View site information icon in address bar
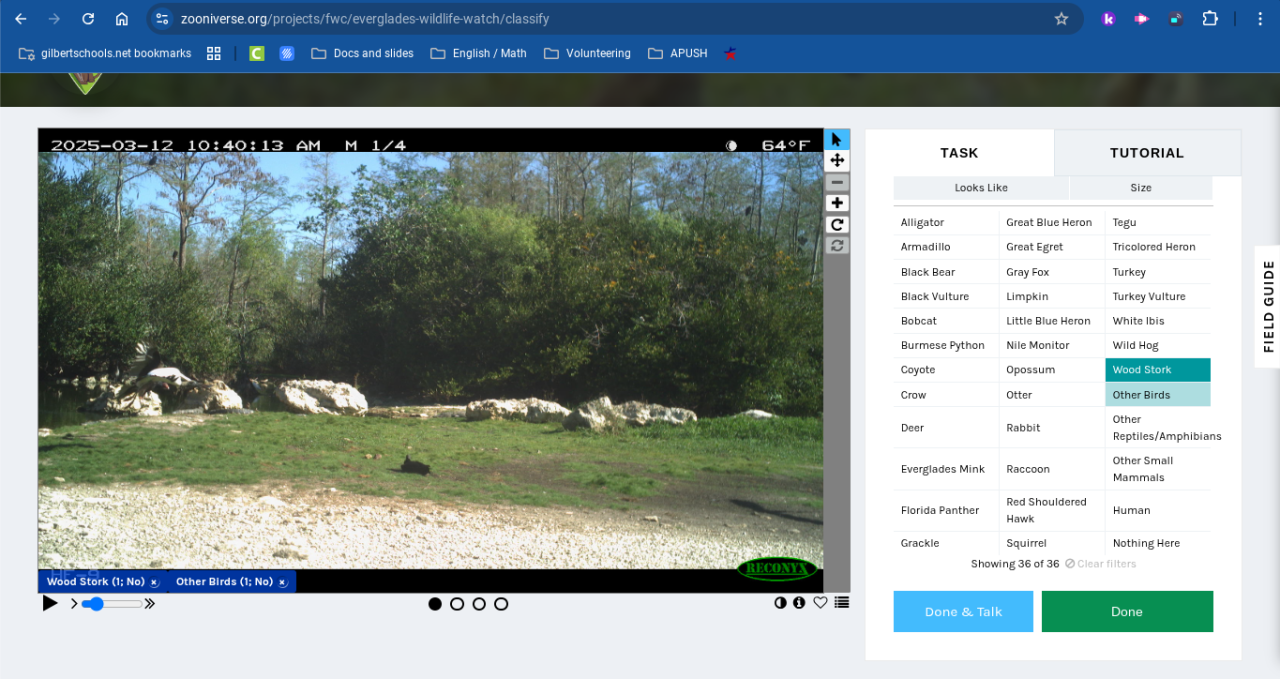Image resolution: width=1280 pixels, height=679 pixels. [x=162, y=19]
